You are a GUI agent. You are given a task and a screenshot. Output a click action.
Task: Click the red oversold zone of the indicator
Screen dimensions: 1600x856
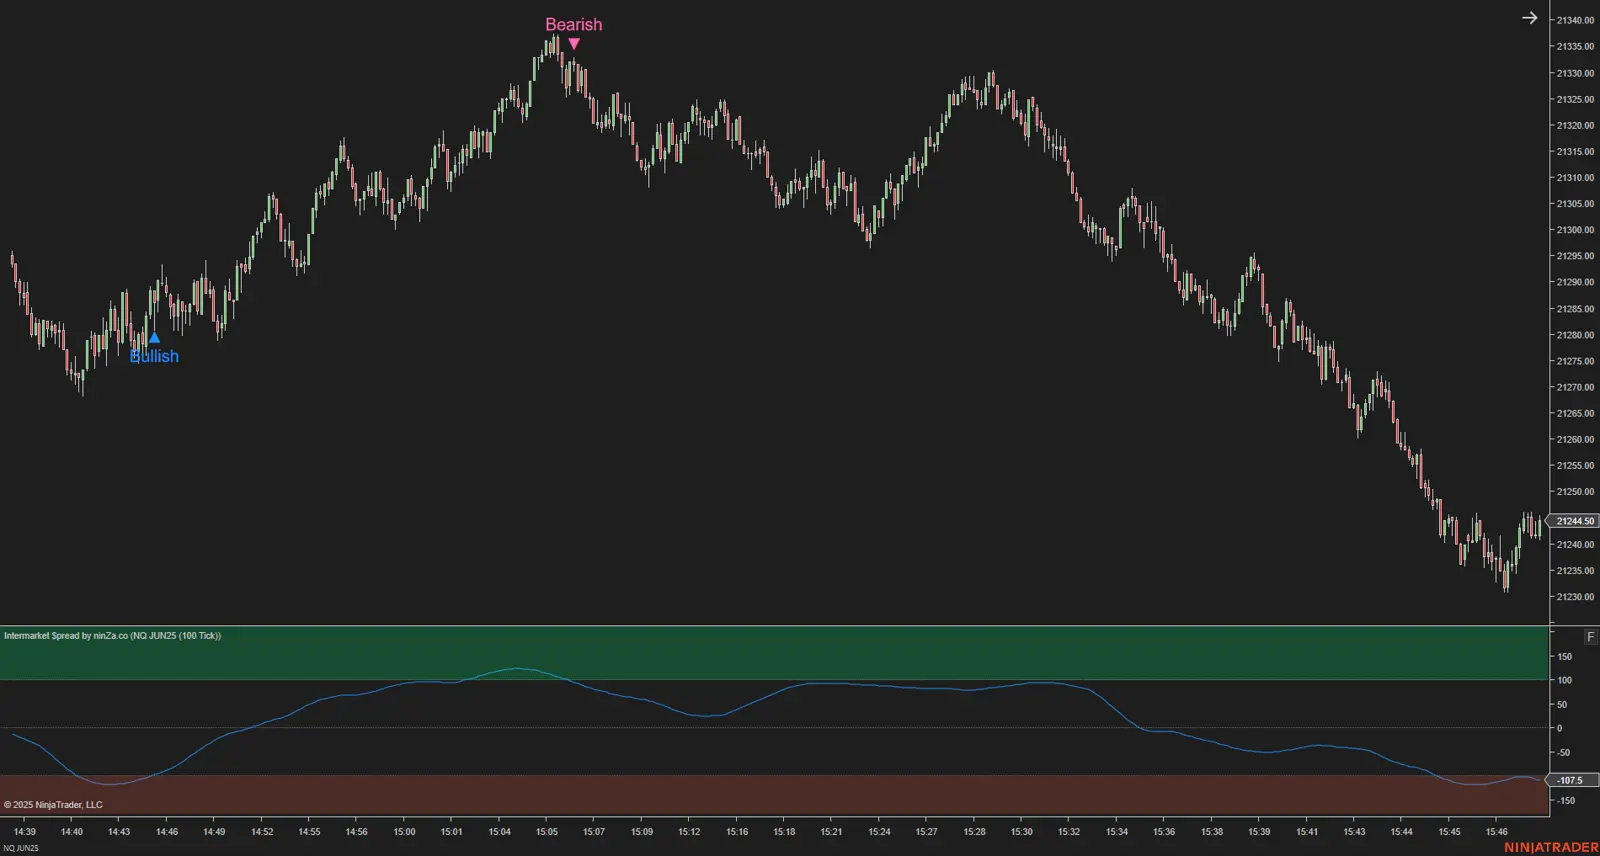(x=774, y=795)
